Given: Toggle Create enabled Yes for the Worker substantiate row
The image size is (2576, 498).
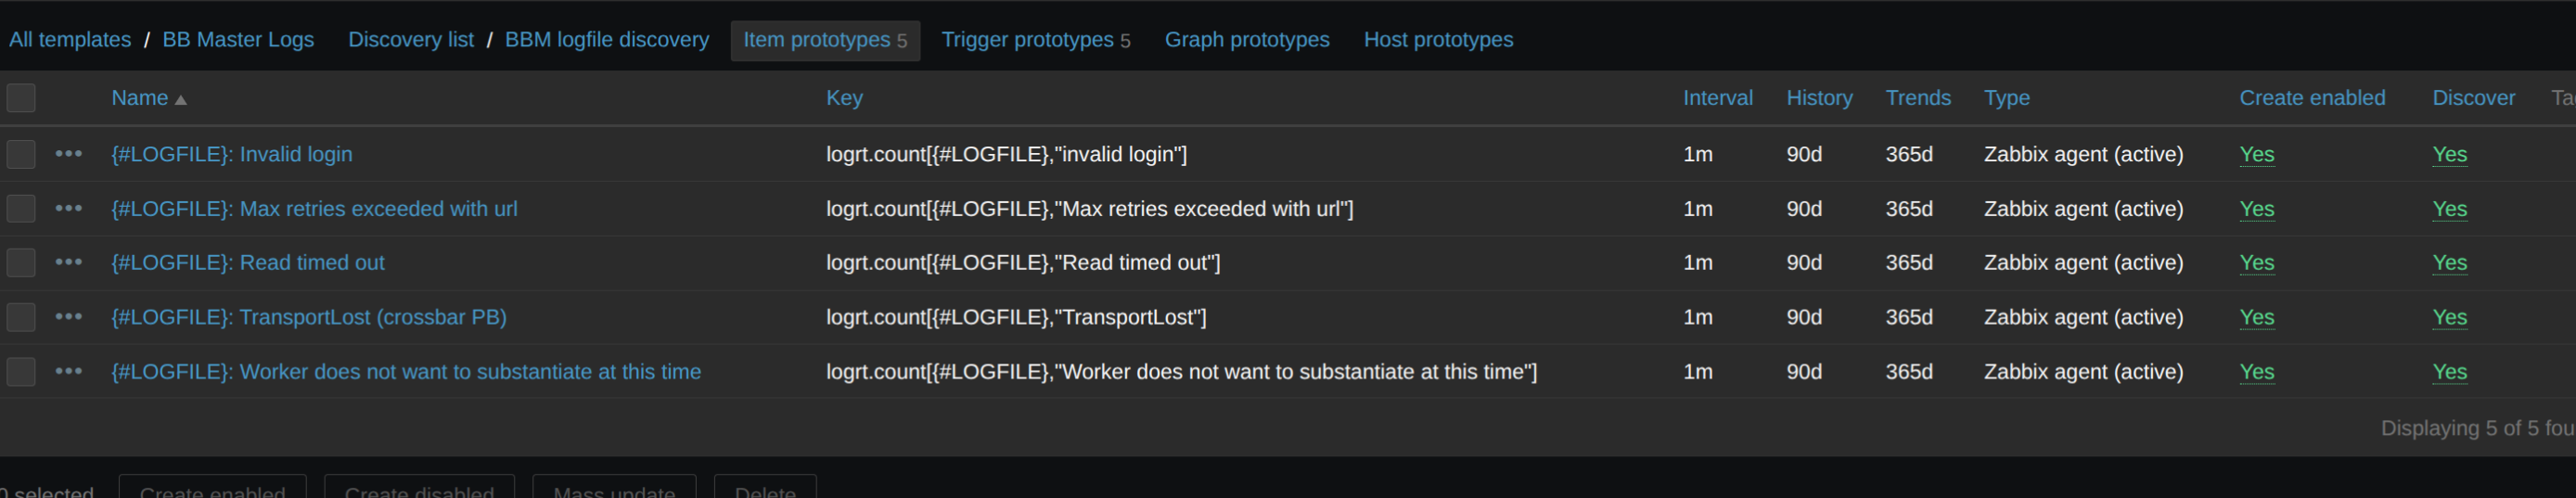Looking at the screenshot, I should point(2257,371).
